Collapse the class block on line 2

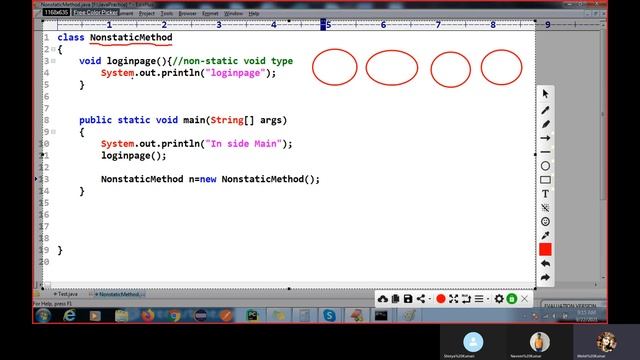pyautogui.click(x=53, y=49)
